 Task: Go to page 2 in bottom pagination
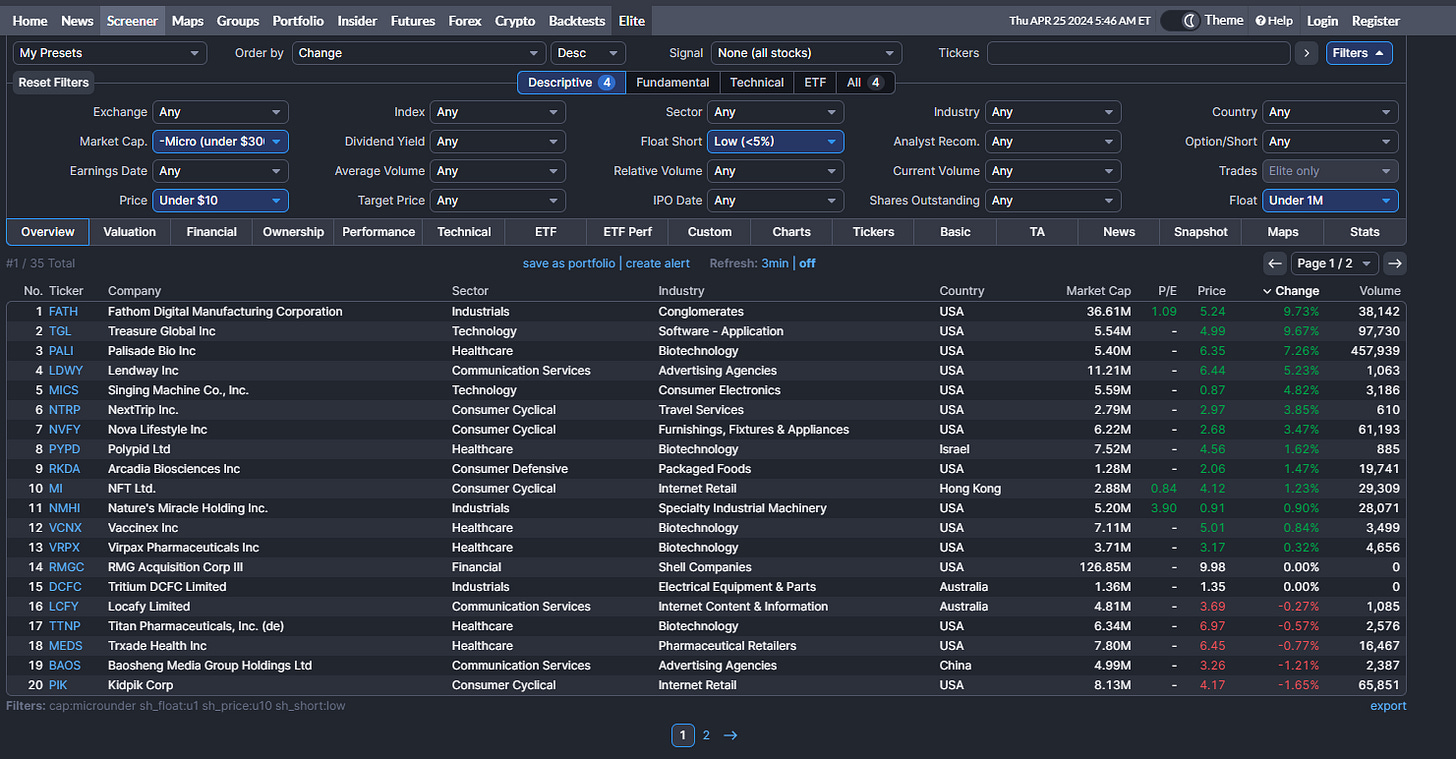point(706,735)
